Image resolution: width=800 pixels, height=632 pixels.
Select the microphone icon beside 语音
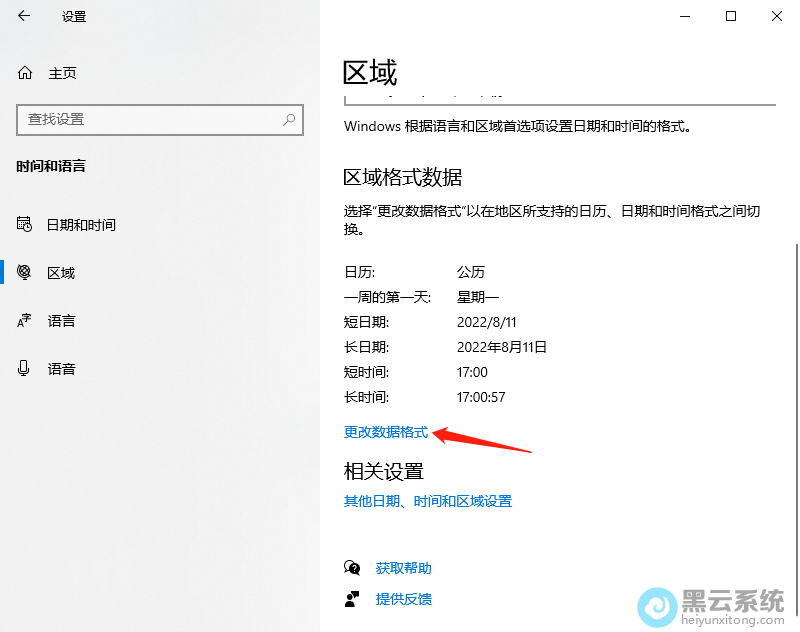24,368
